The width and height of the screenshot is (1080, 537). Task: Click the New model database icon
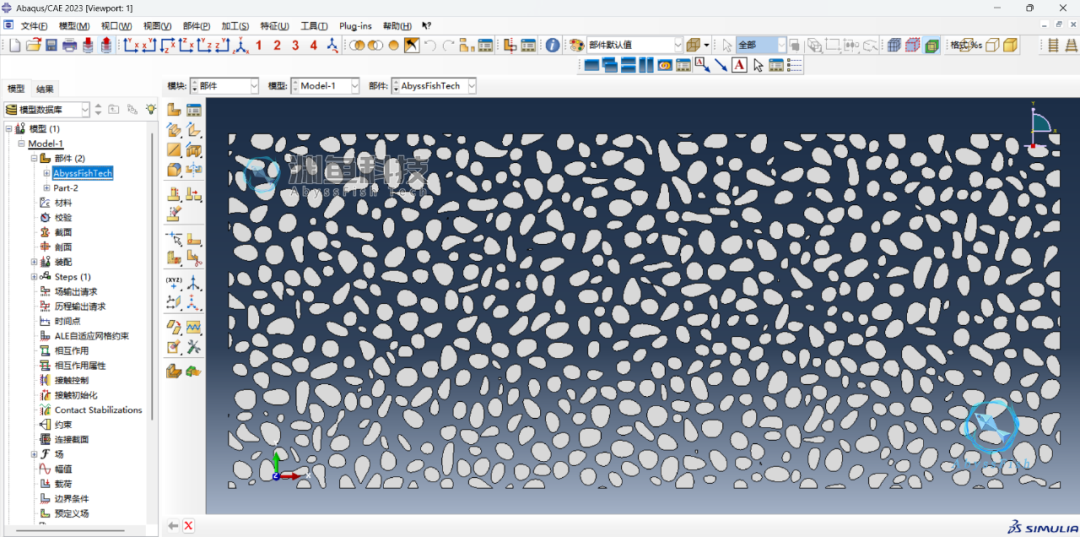coord(15,45)
